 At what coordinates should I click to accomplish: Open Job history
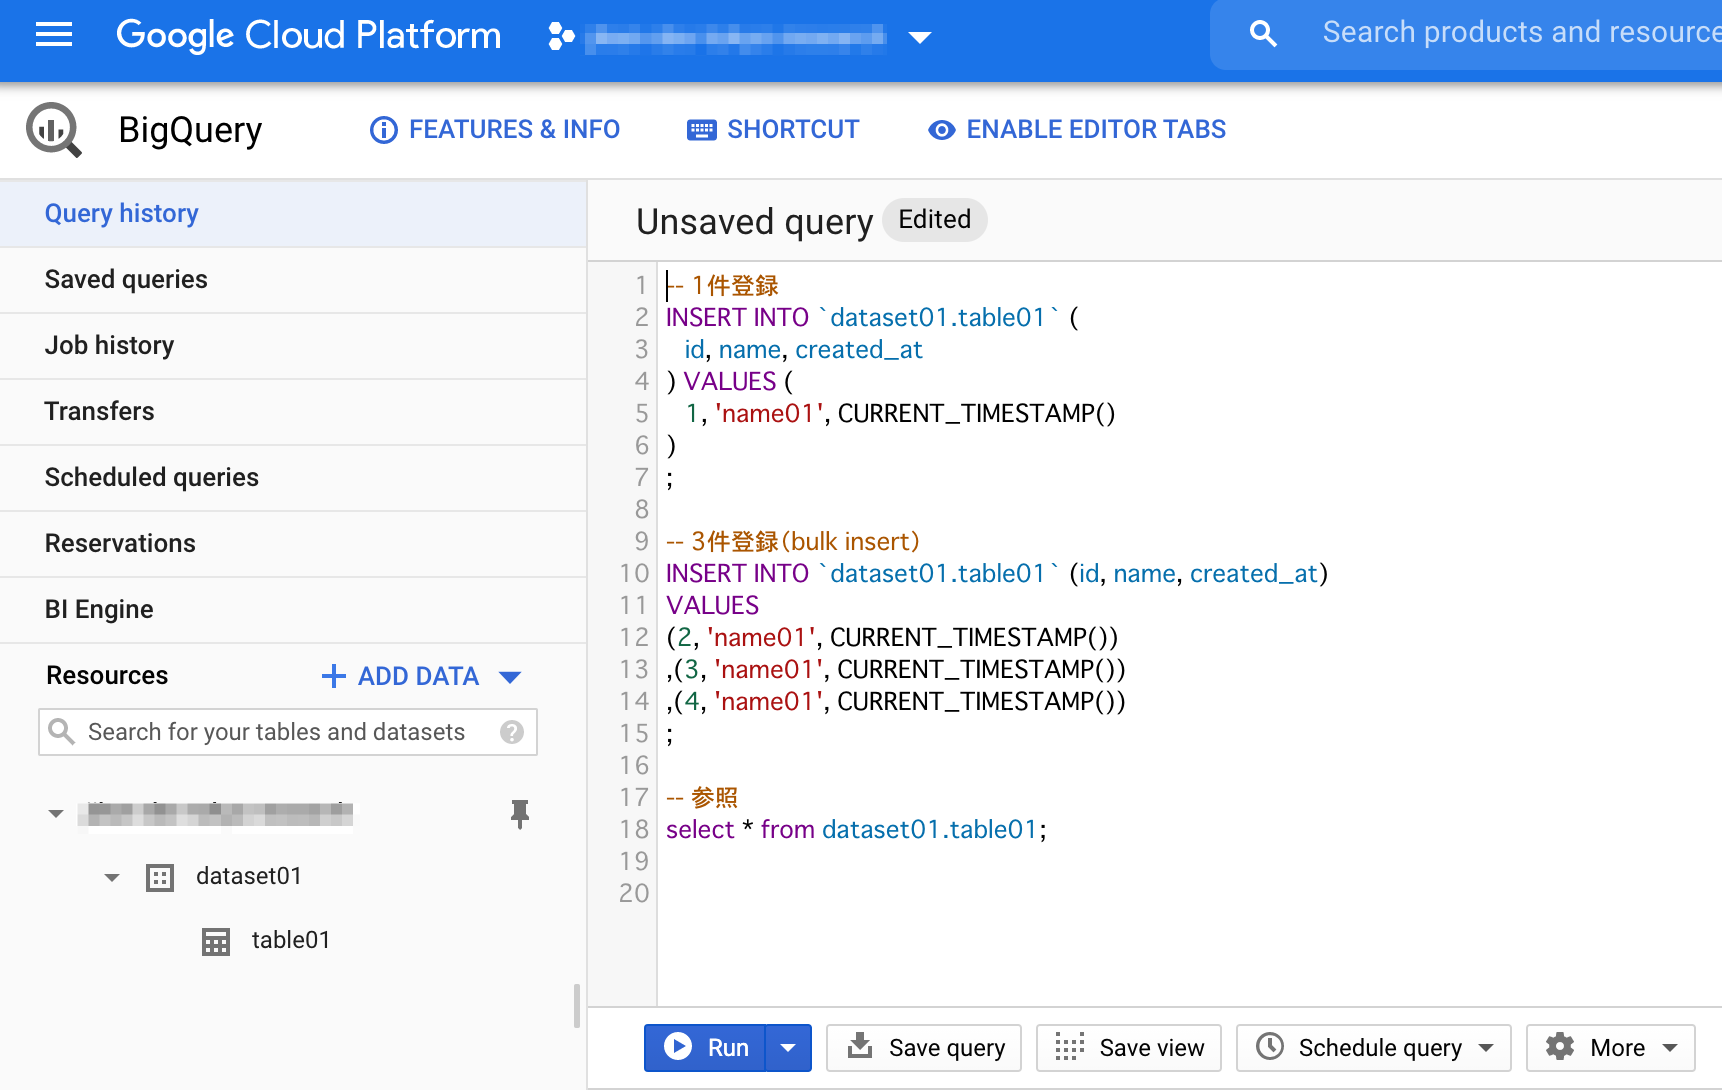293,346
